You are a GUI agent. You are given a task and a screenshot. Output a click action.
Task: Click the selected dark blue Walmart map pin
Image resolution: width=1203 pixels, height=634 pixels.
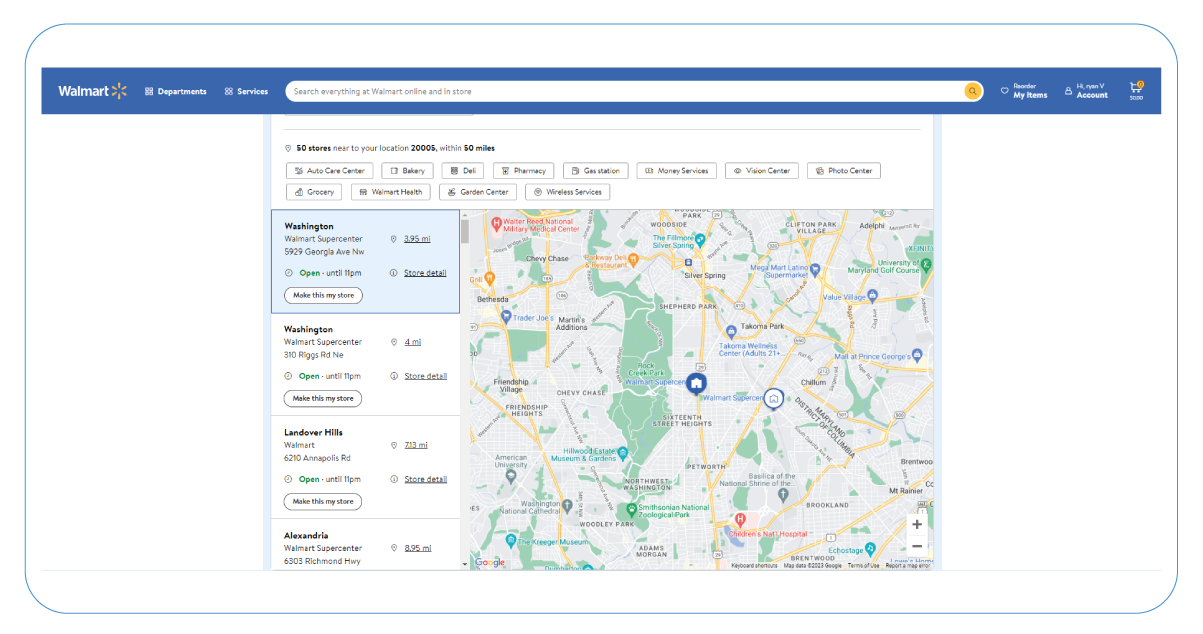tap(697, 383)
